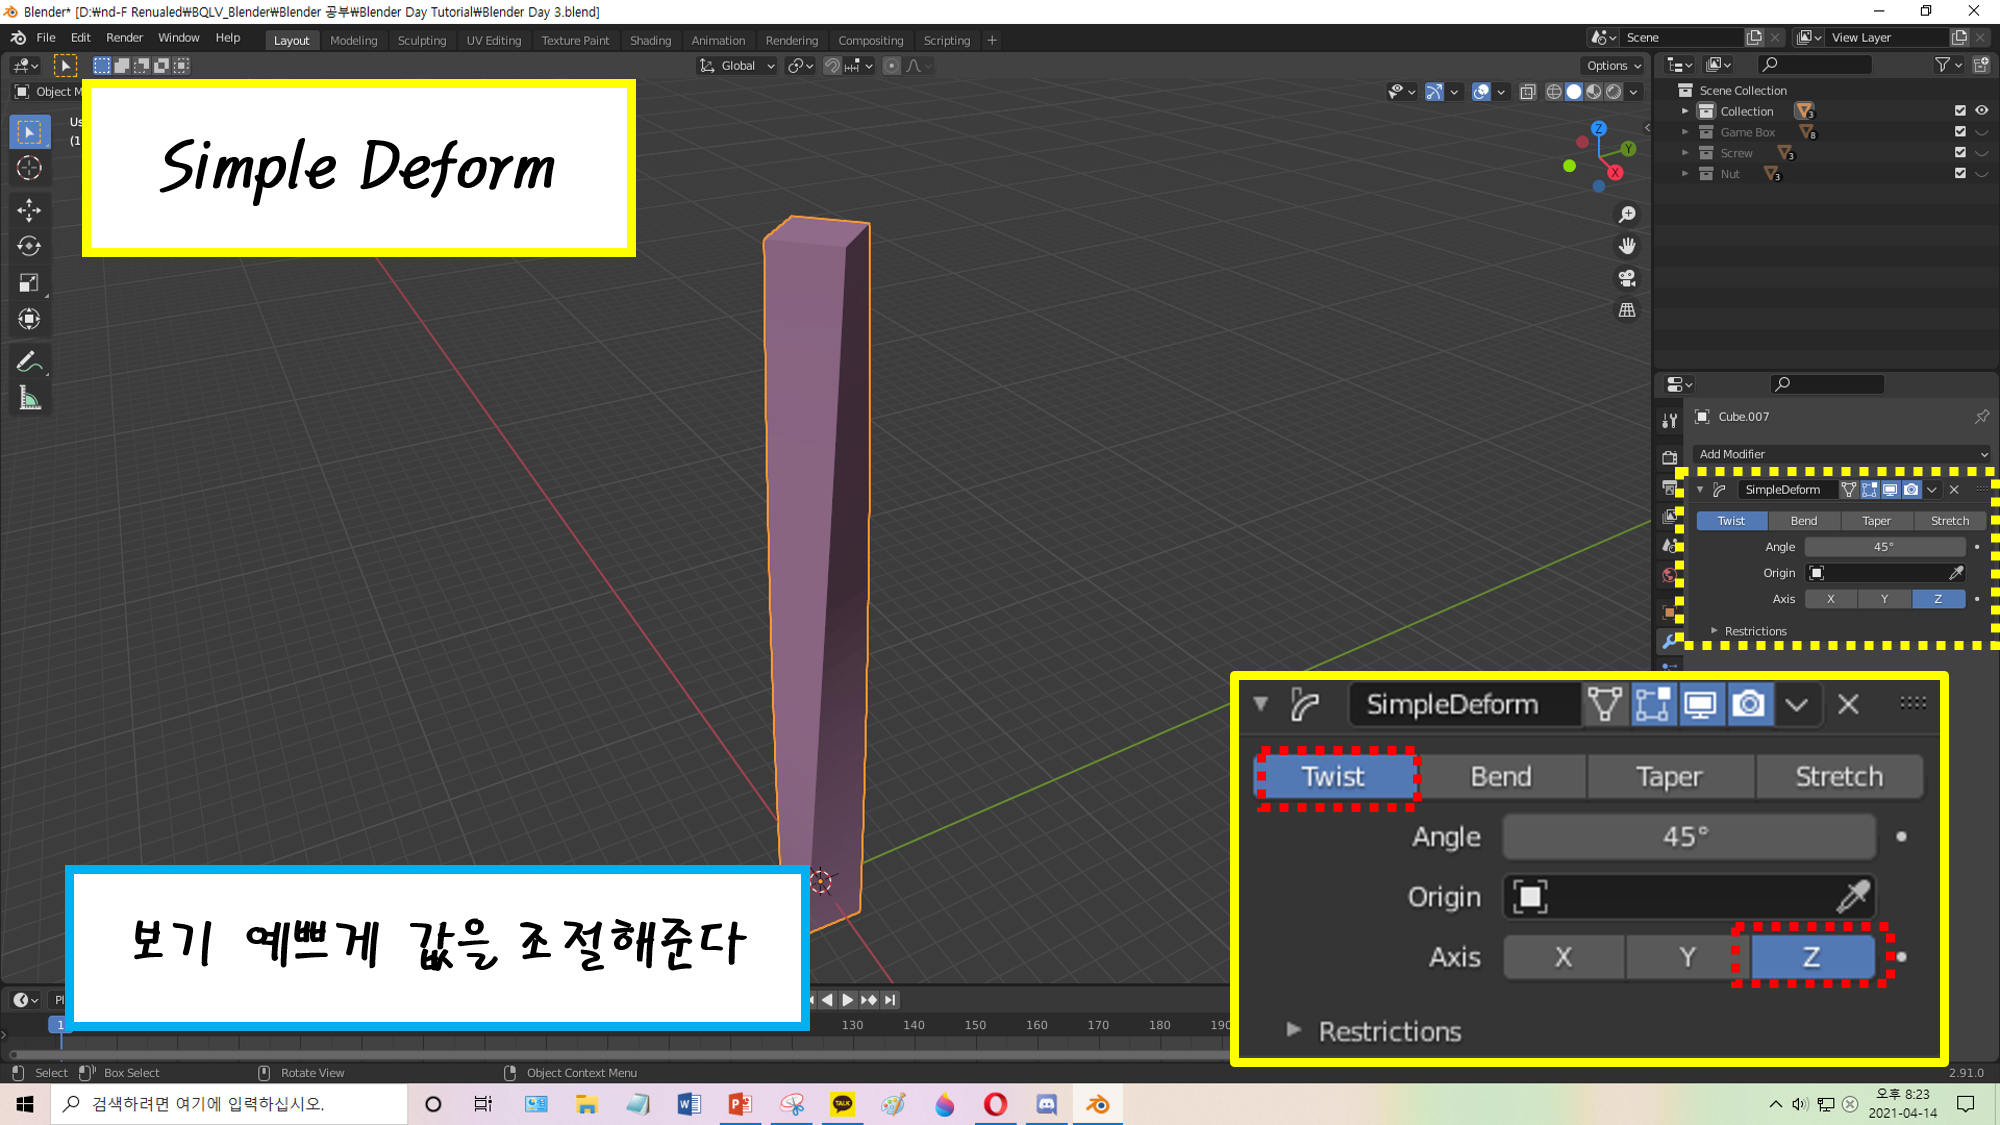Select the Annotate pencil tool
The width and height of the screenshot is (2000, 1125).
[x=29, y=362]
